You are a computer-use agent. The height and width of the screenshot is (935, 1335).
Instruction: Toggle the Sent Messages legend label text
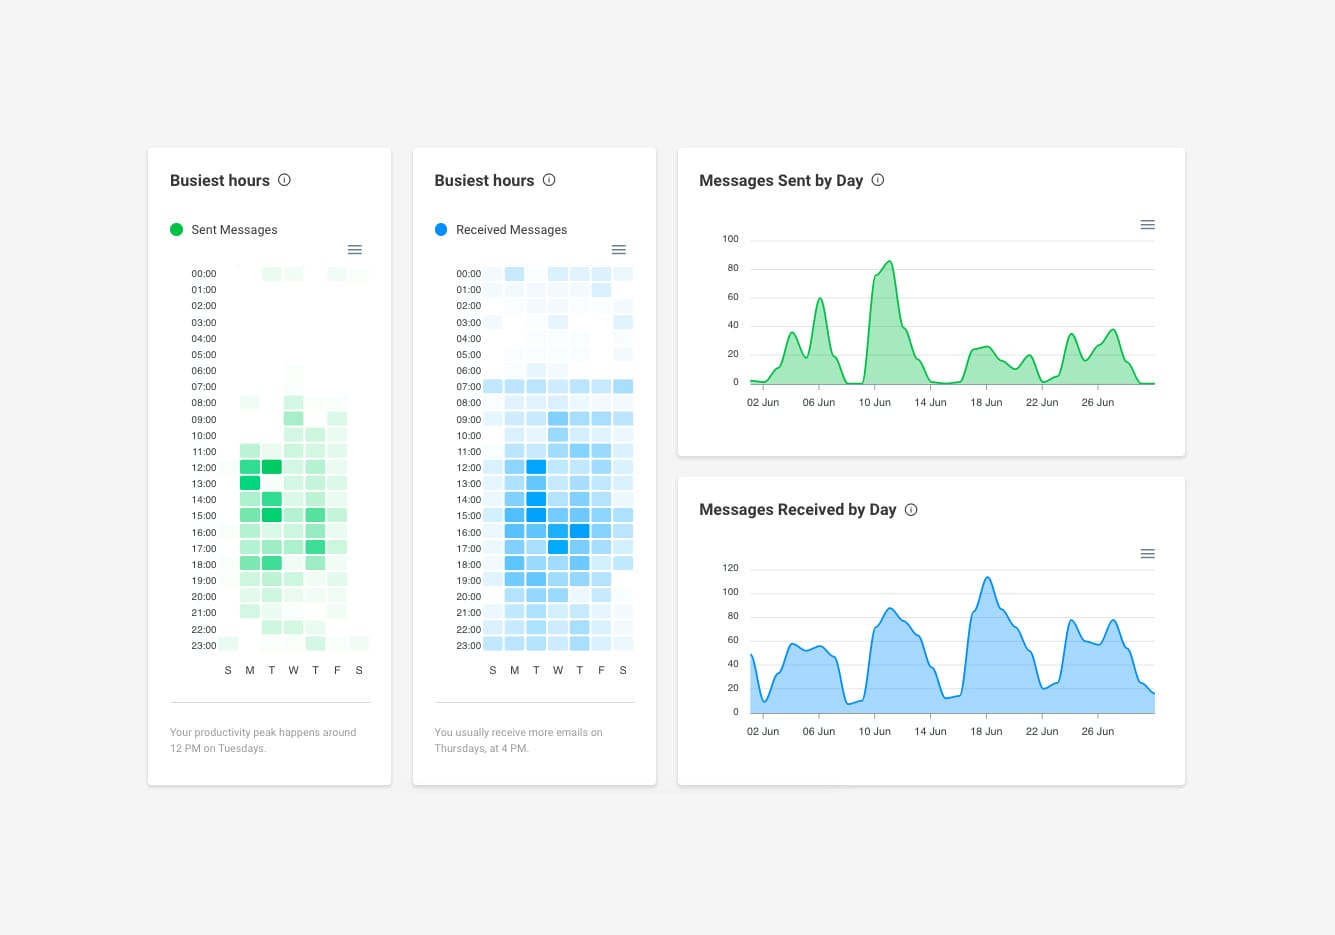point(234,229)
